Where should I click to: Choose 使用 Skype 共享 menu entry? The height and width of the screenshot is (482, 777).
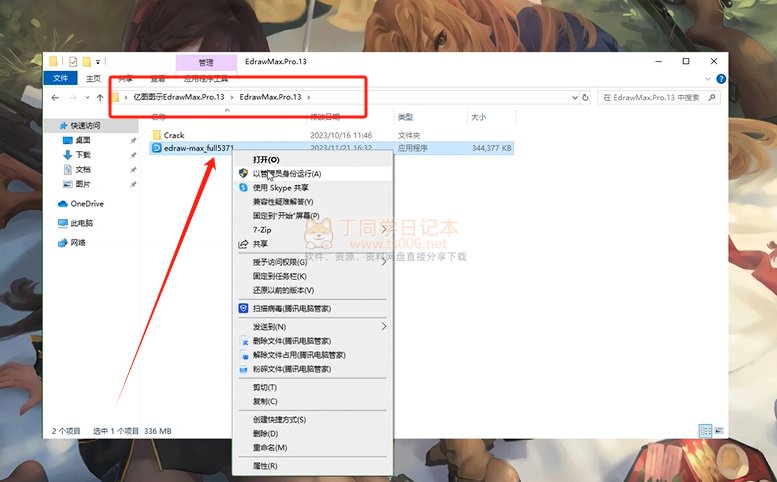[x=313, y=188]
